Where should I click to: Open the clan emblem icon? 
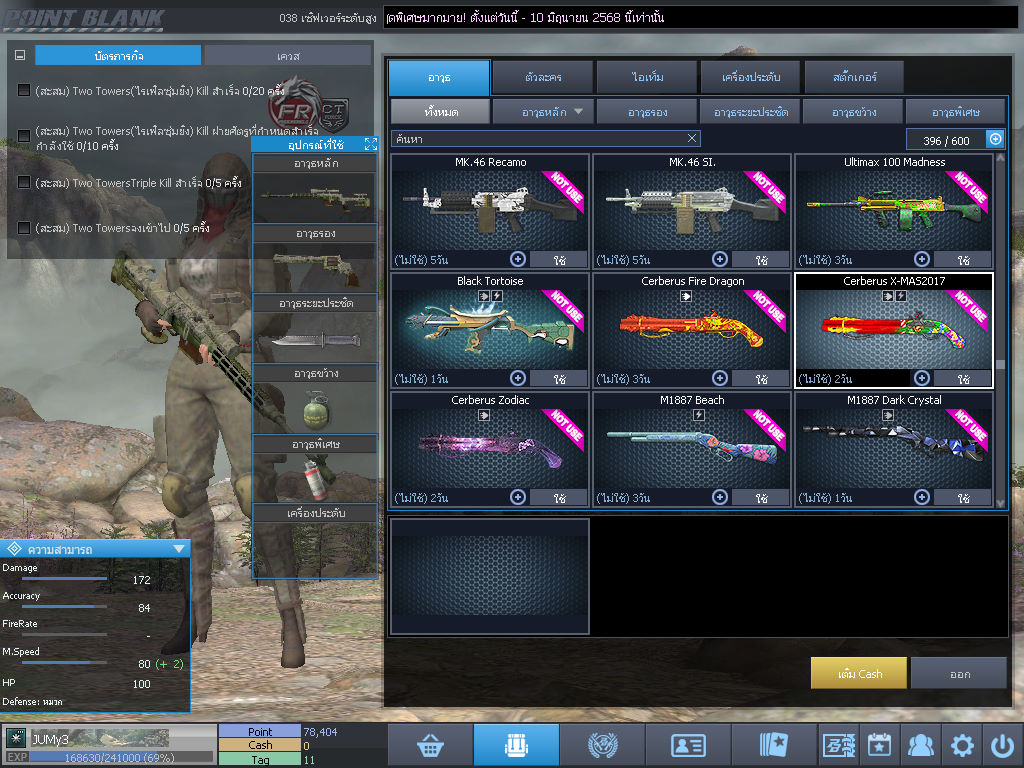602,745
